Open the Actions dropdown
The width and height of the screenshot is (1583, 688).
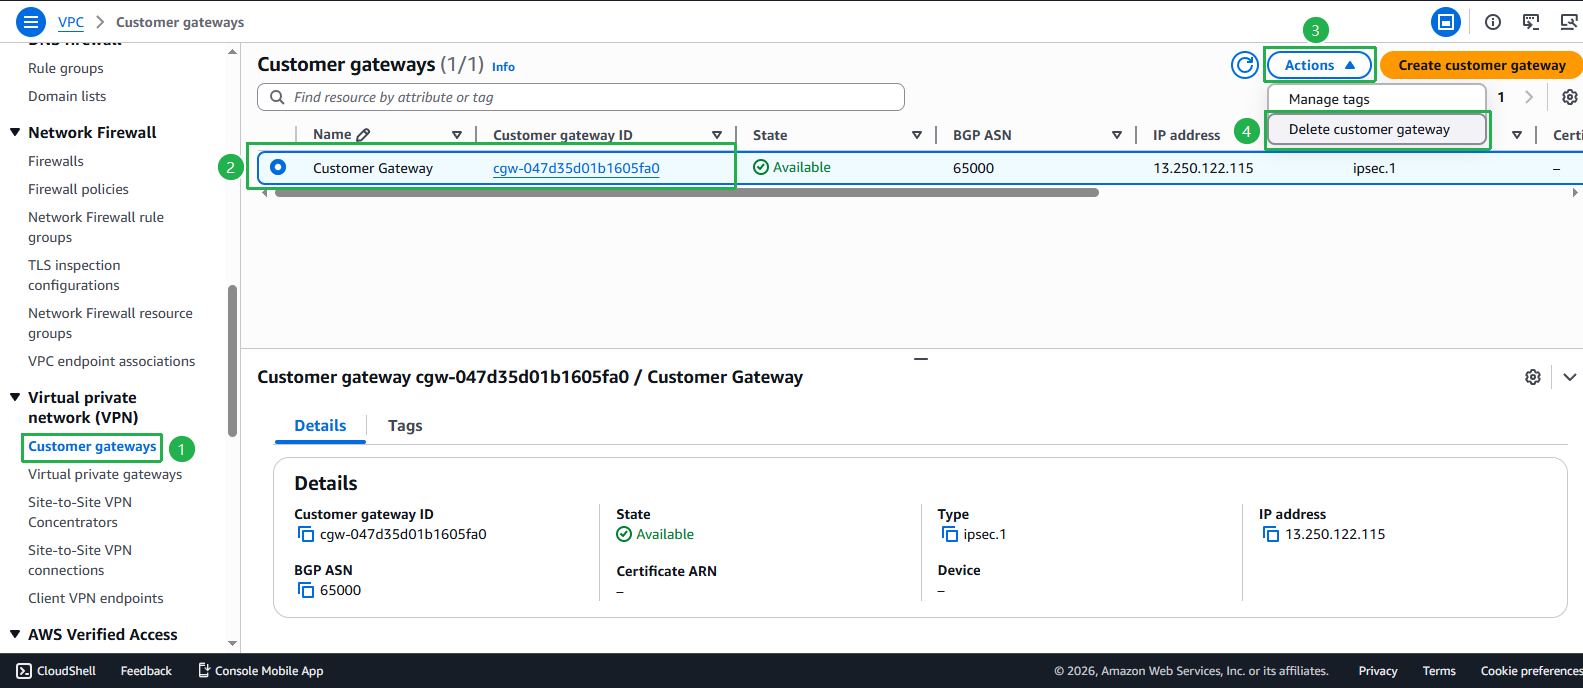(1320, 65)
